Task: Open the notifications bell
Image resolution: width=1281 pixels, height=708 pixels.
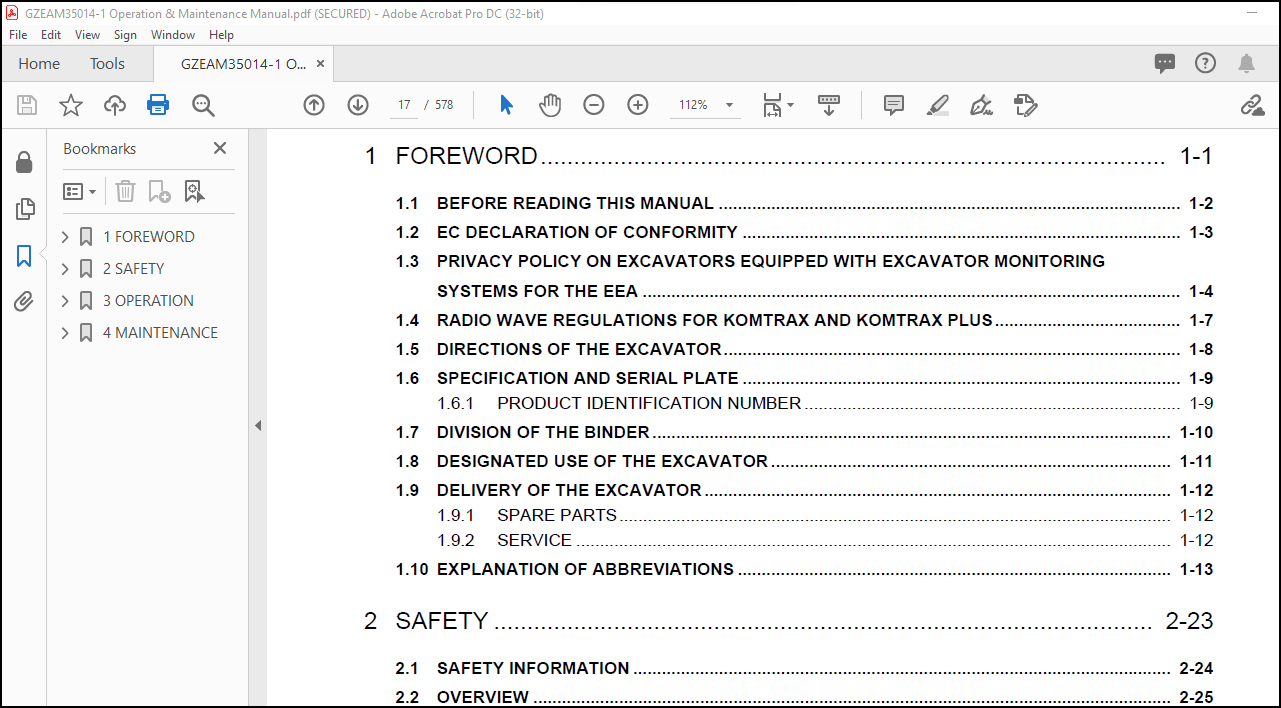Action: [x=1246, y=63]
